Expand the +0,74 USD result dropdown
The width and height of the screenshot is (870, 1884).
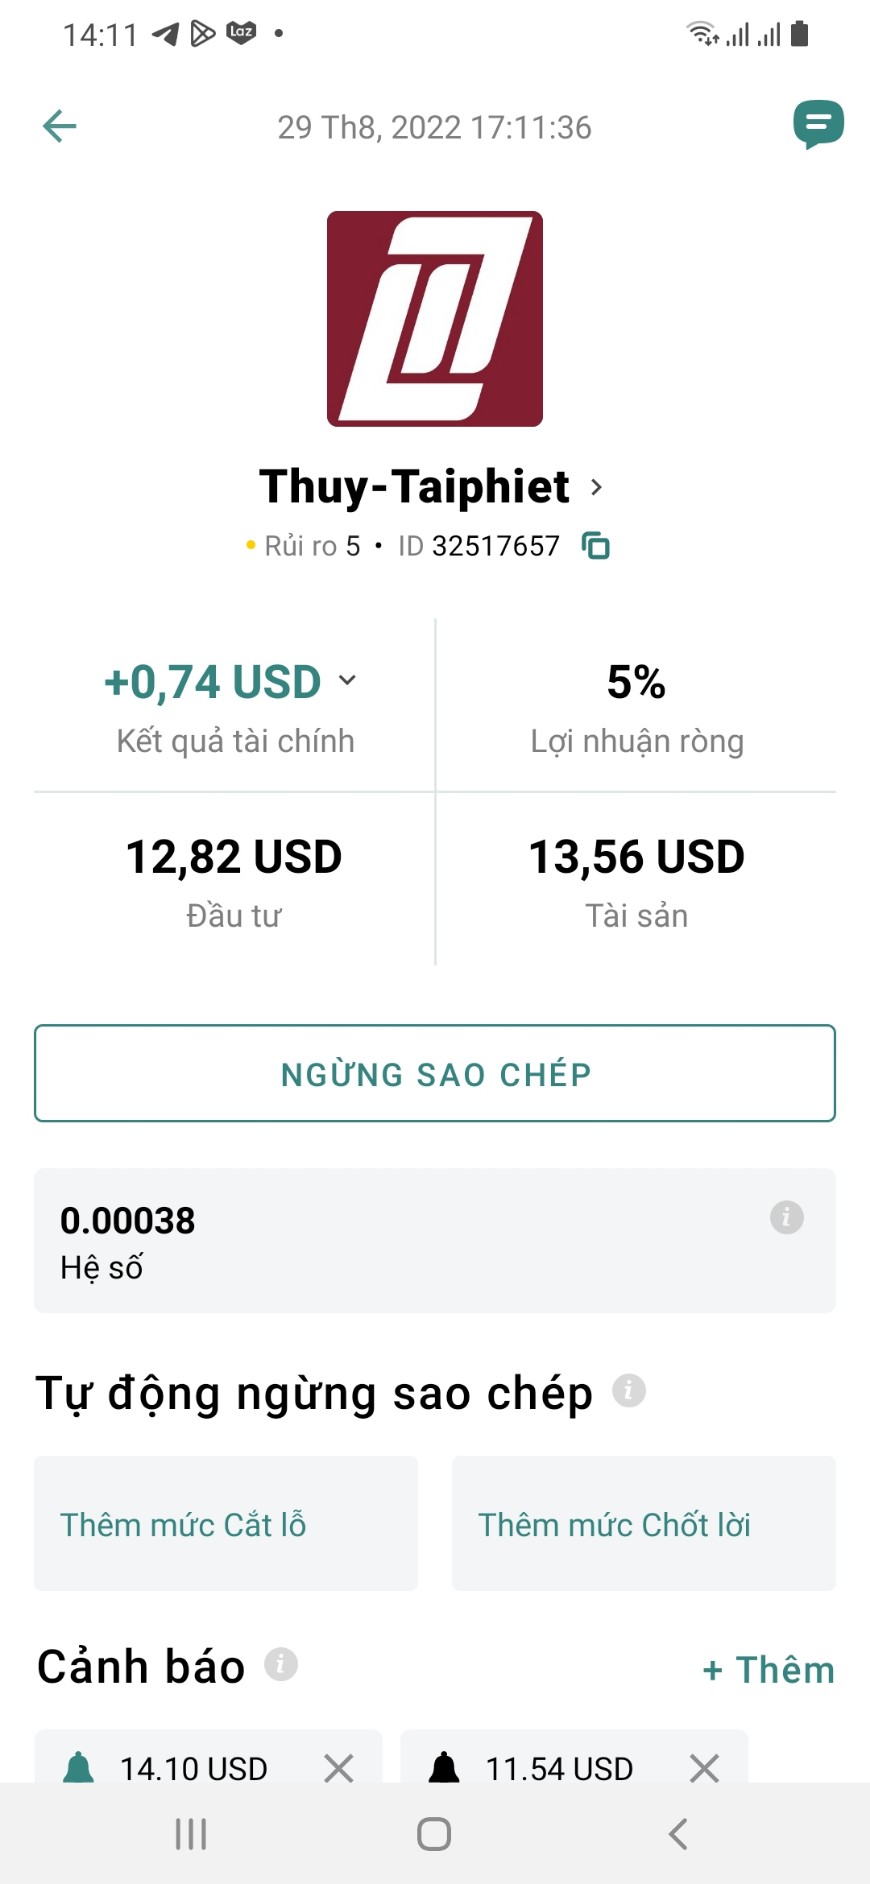coord(347,680)
